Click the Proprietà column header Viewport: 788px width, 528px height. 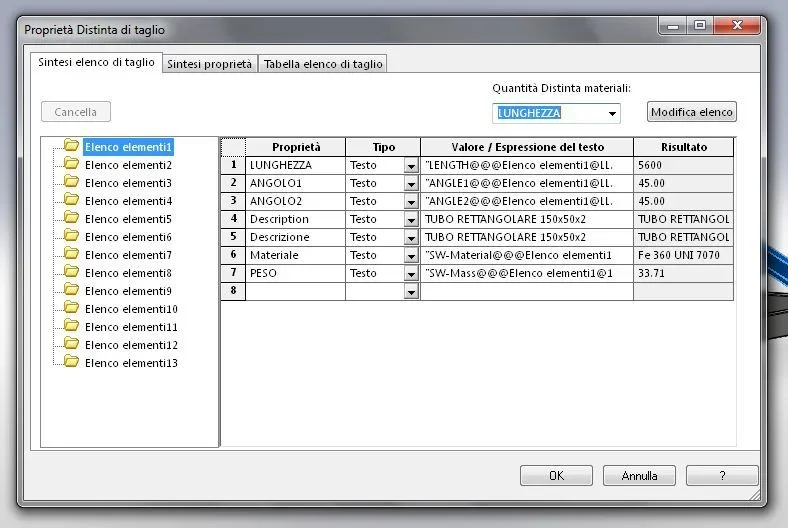pyautogui.click(x=296, y=147)
